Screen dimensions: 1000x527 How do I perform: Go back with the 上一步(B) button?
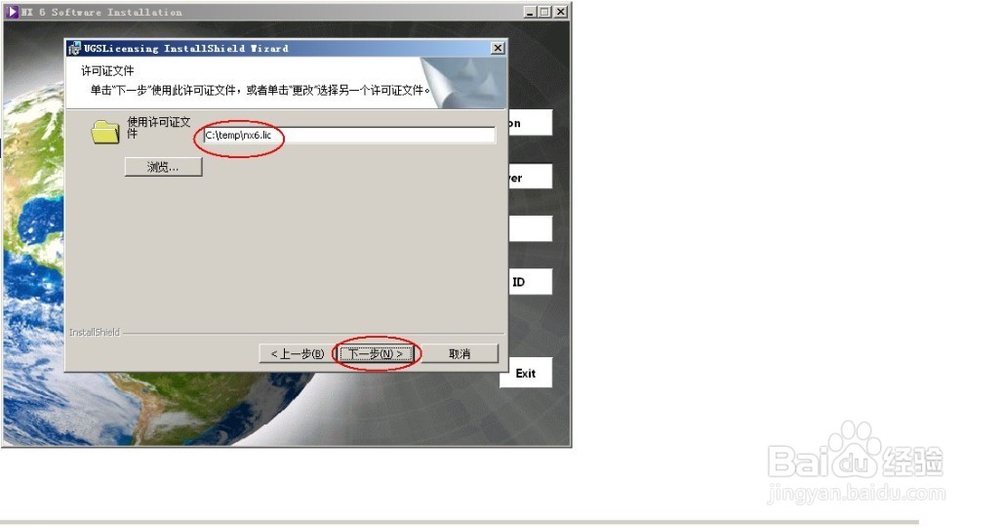click(297, 353)
